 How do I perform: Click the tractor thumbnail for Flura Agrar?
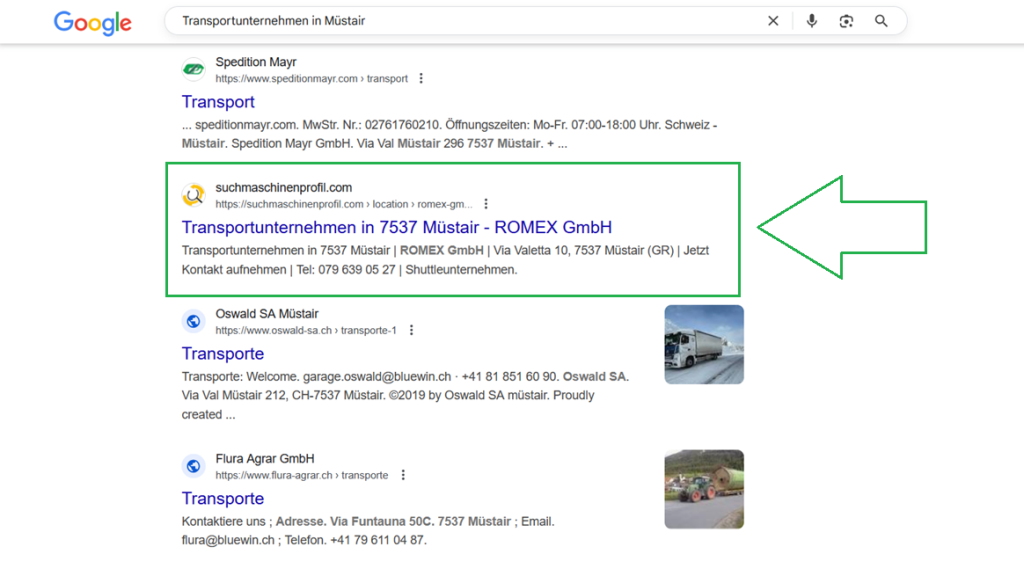[x=704, y=489]
